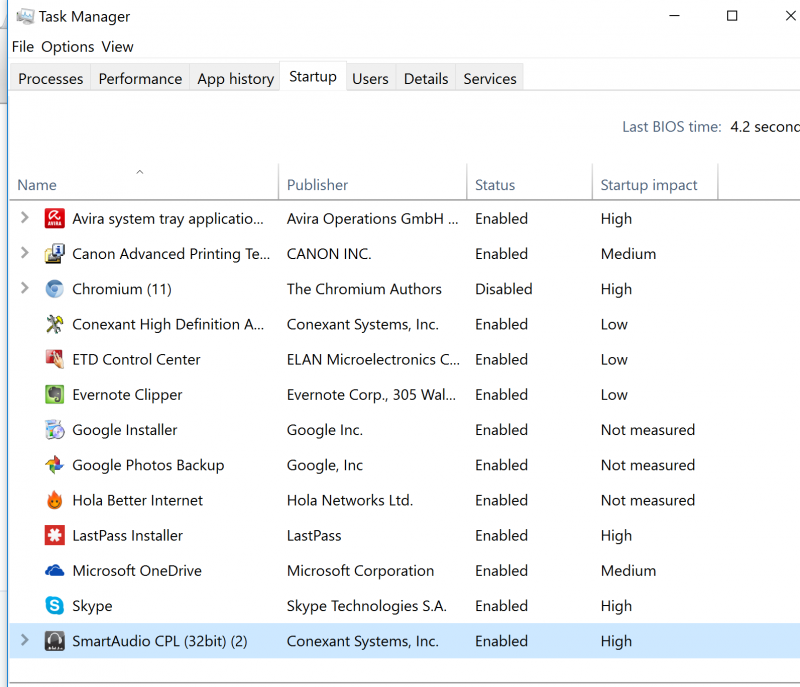Click the ETD Control Center icon
The image size is (800, 687).
pos(55,359)
